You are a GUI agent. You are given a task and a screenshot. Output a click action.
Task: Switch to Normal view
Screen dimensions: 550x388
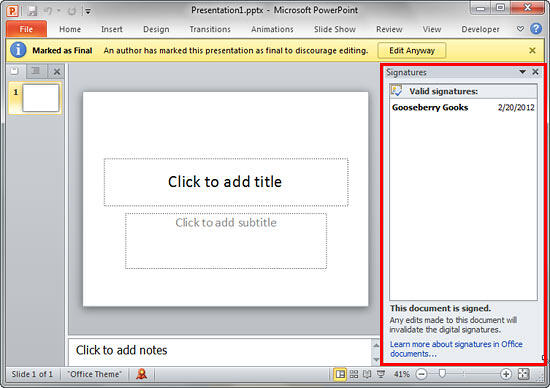click(x=340, y=374)
